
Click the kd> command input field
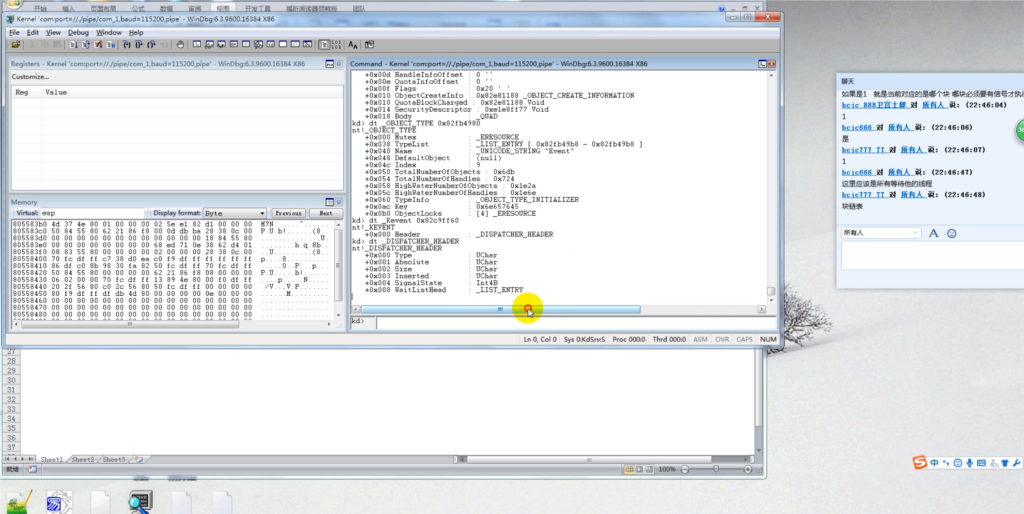pos(575,323)
